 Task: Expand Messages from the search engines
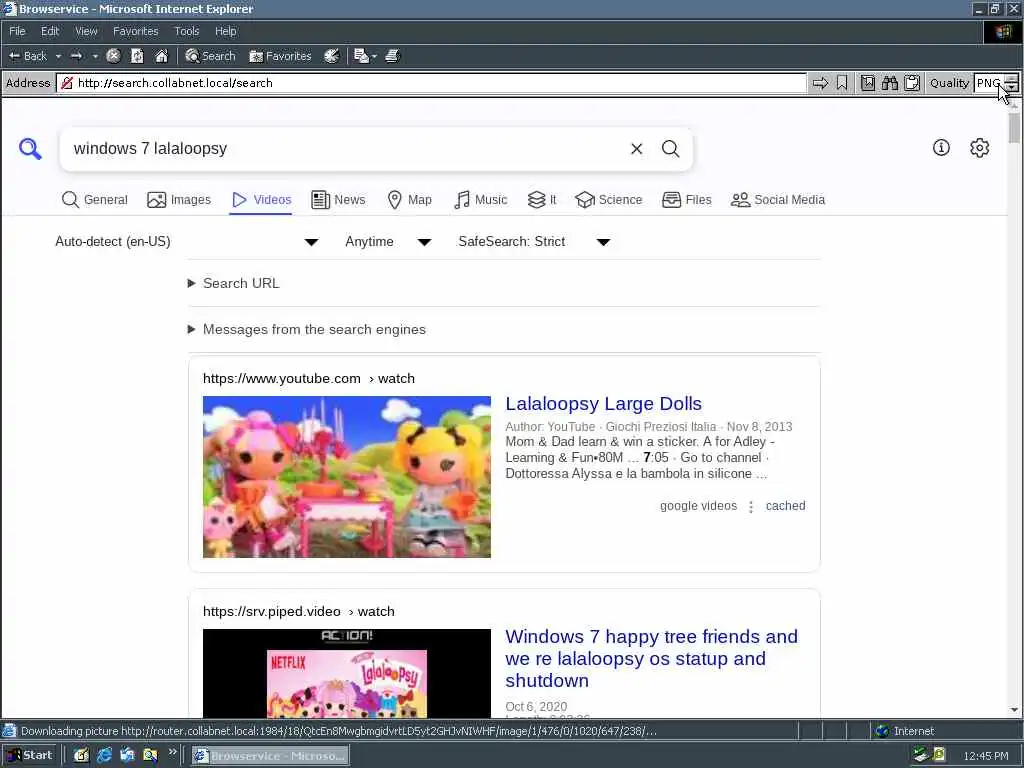point(307,330)
